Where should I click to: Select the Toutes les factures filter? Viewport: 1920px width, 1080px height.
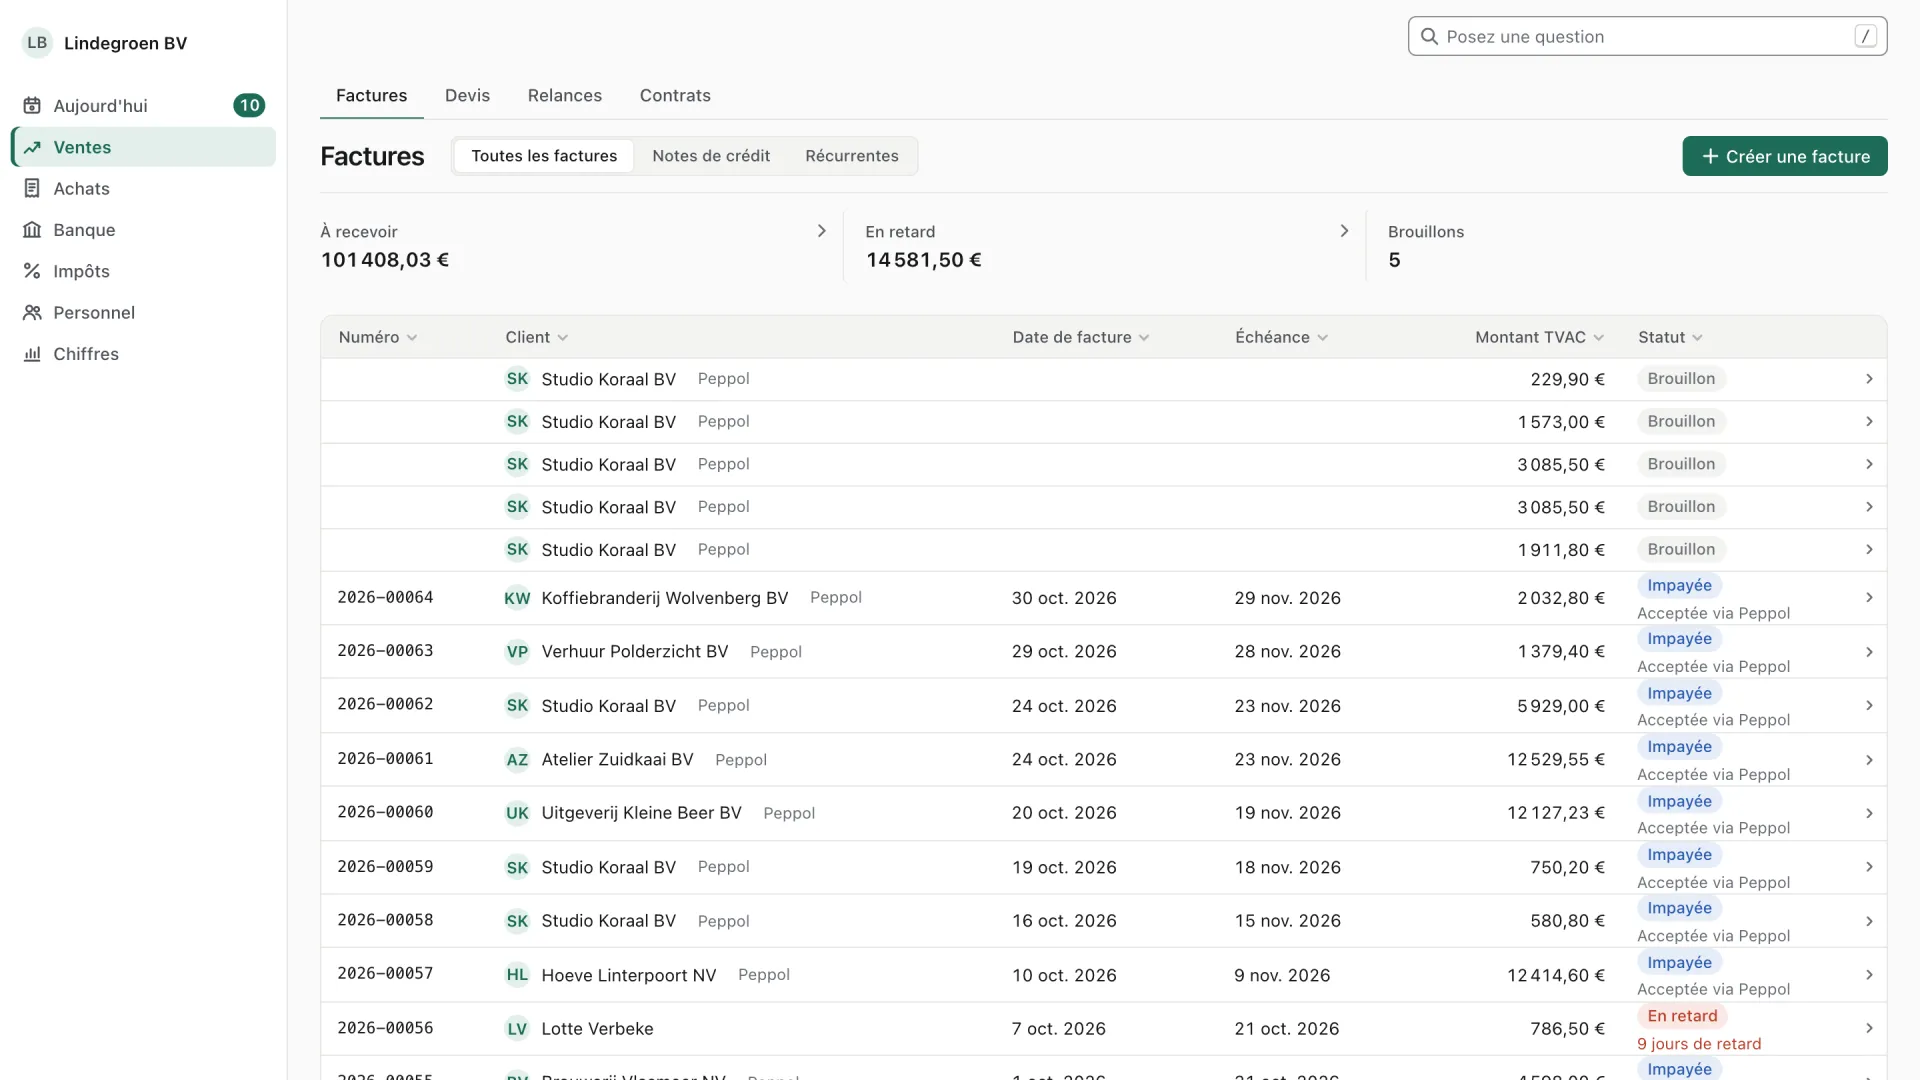pyautogui.click(x=544, y=156)
